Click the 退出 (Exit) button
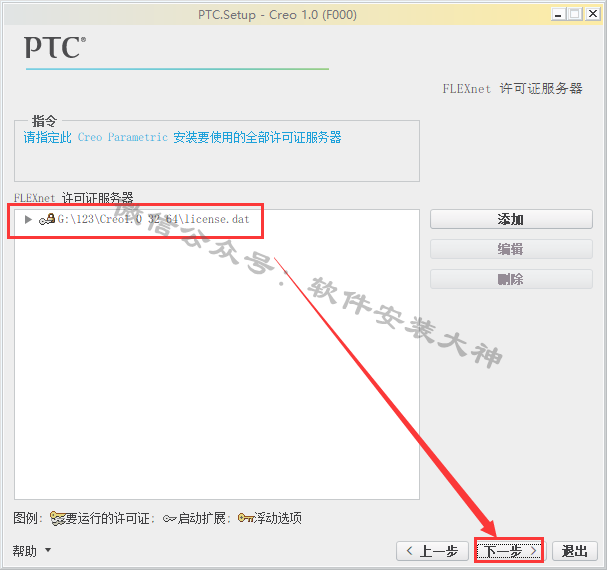The height and width of the screenshot is (570, 607). tap(574, 551)
